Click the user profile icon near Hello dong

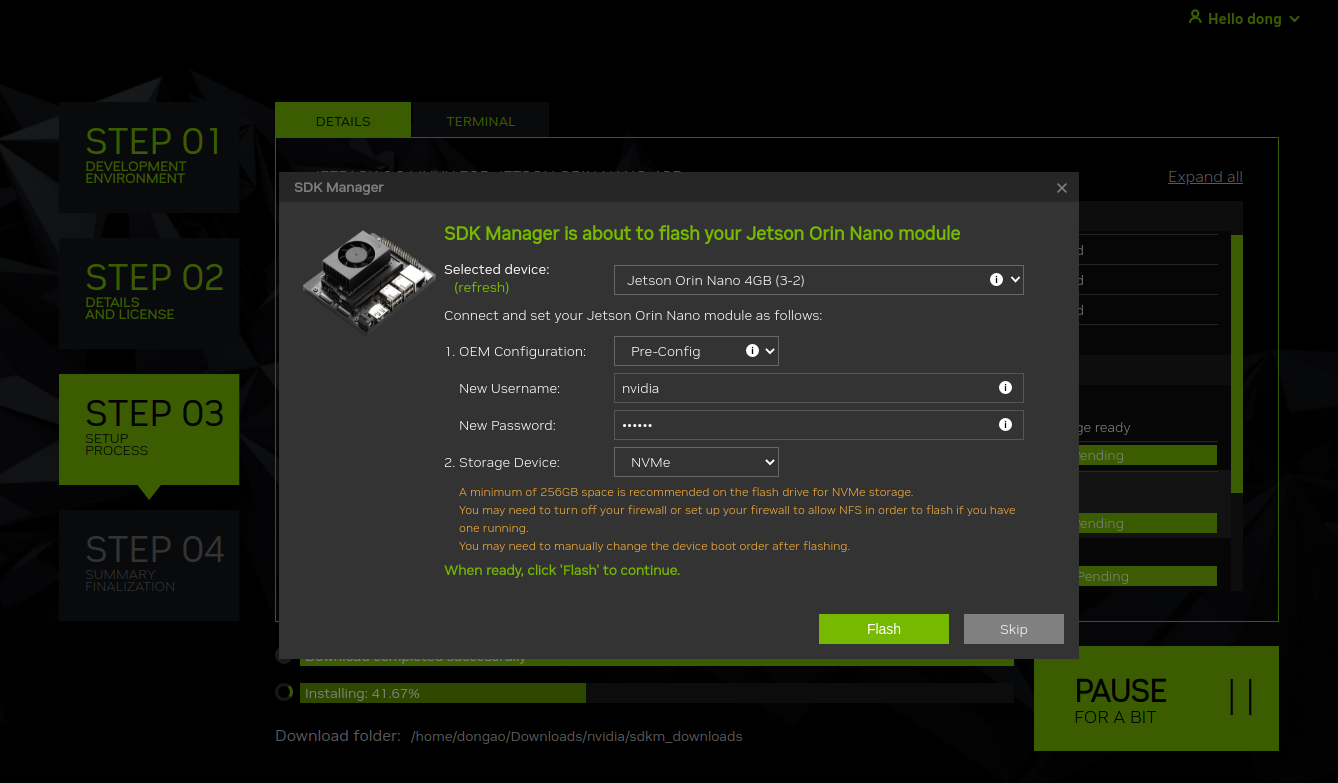[1194, 17]
